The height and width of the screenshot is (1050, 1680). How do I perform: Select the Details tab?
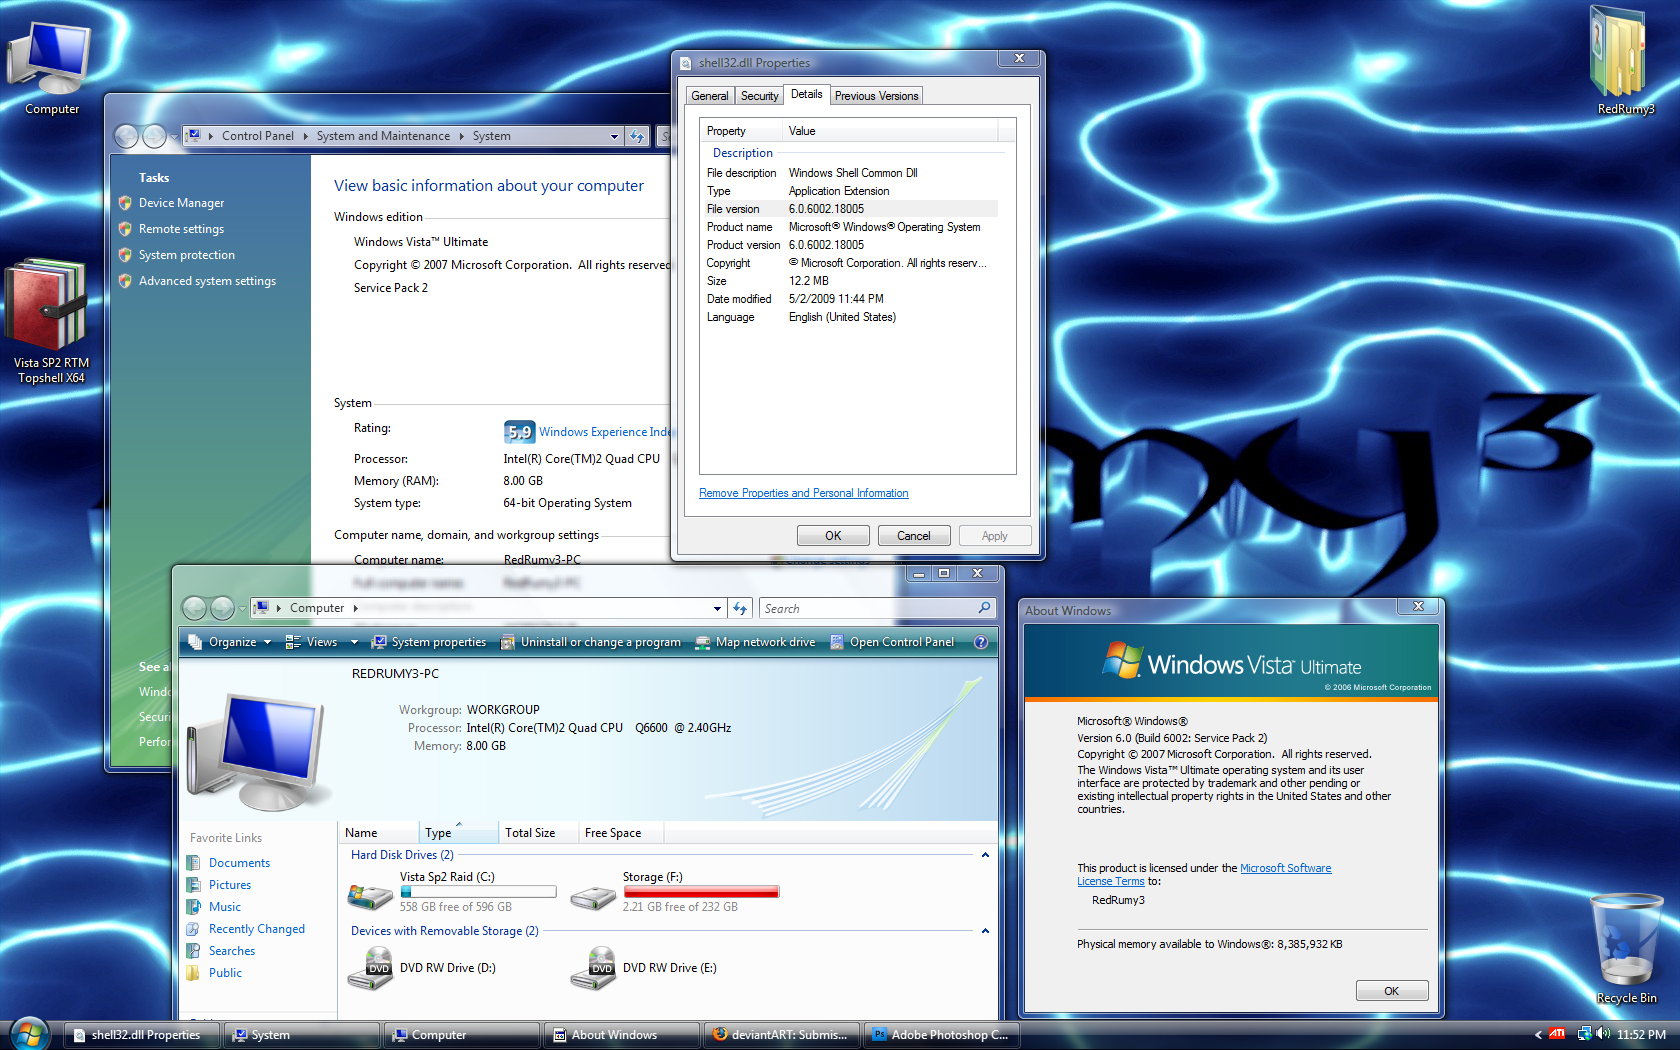tap(806, 94)
